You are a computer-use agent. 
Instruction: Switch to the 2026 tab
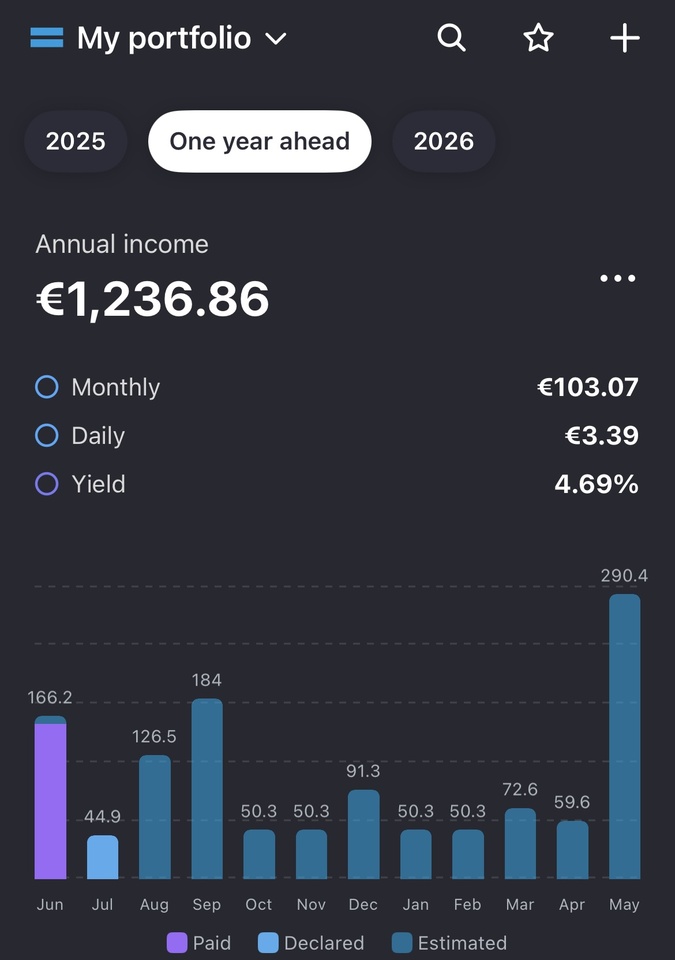click(443, 141)
